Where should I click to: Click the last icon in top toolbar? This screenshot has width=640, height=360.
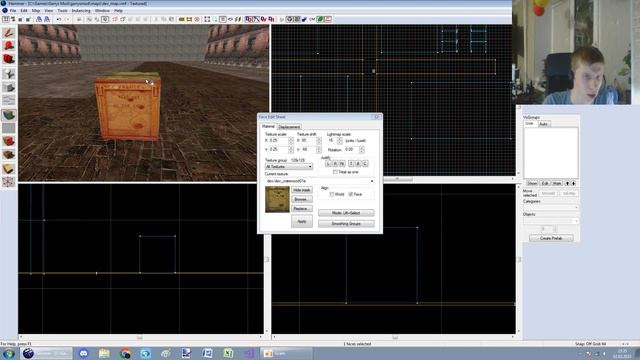(x=328, y=19)
